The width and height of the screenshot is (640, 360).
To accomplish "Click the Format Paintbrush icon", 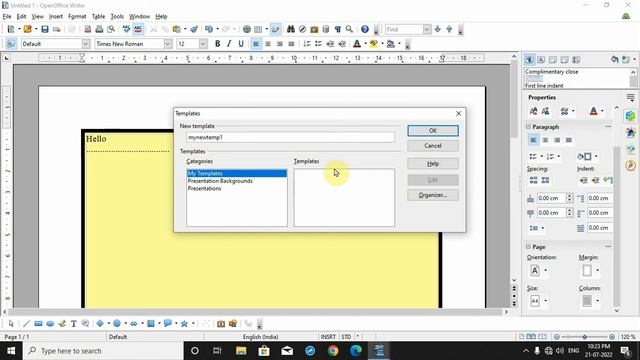I will (194, 29).
